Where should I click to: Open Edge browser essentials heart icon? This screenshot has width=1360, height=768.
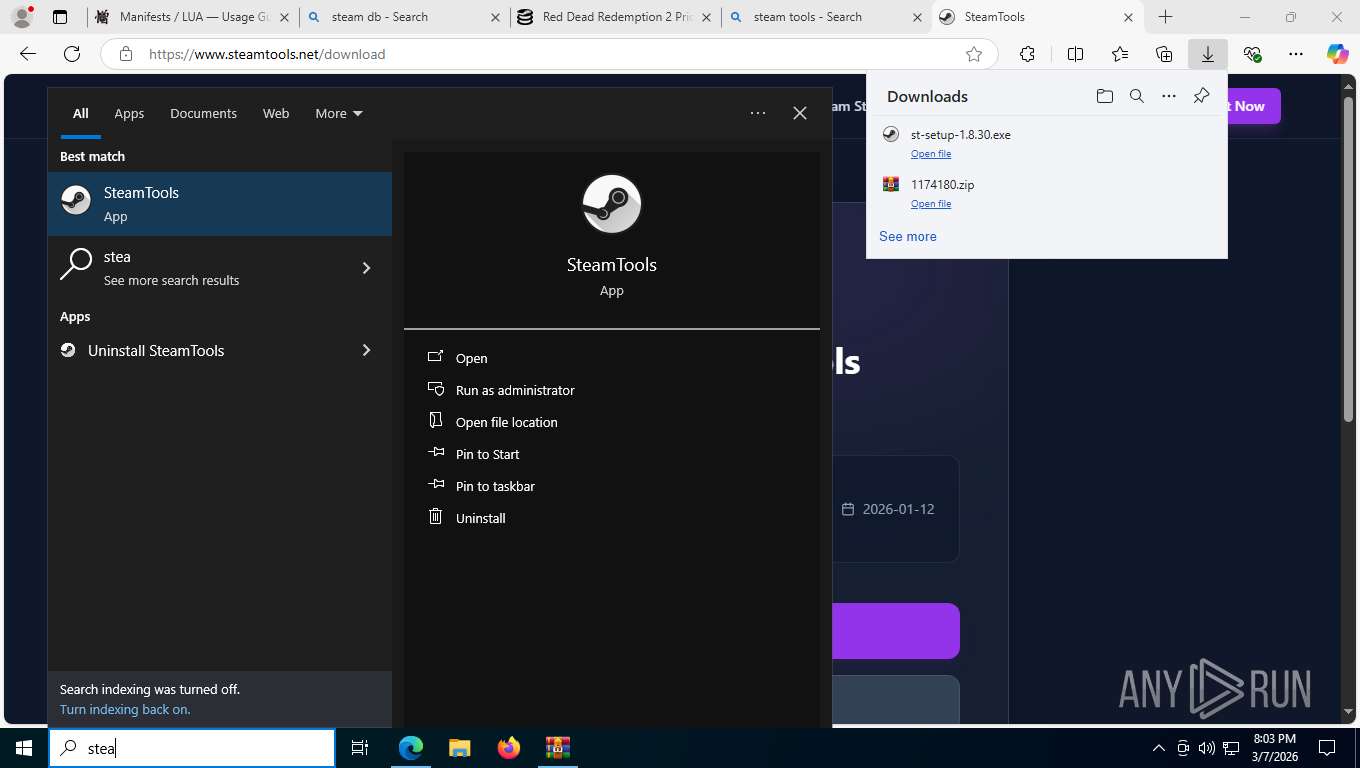pyautogui.click(x=1252, y=54)
